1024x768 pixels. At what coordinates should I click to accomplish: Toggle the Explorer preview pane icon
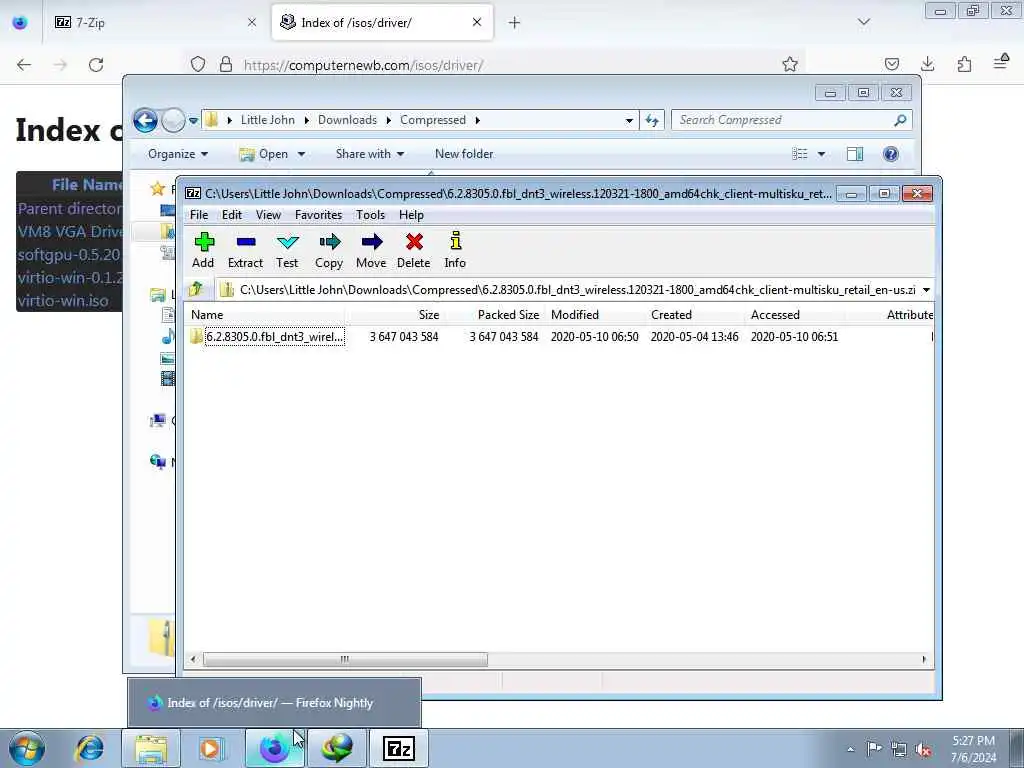[855, 154]
